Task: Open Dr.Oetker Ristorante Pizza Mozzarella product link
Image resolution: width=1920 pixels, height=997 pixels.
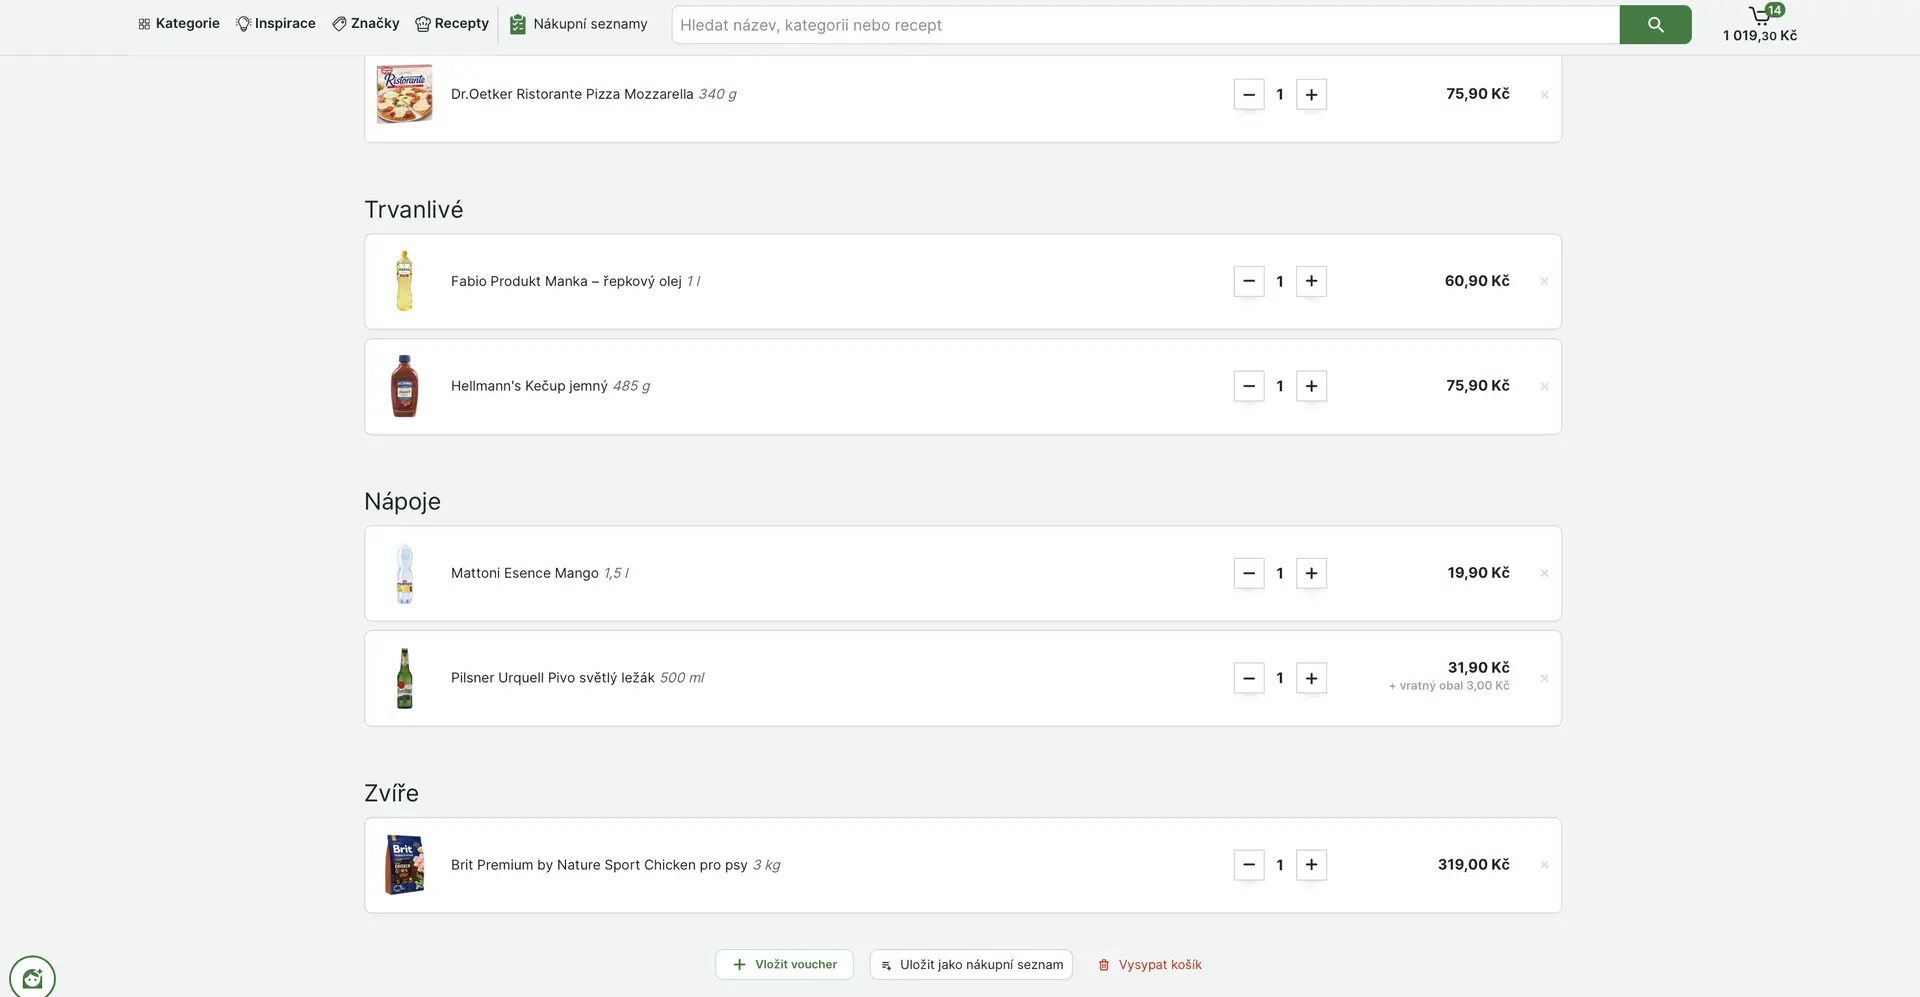Action: [x=594, y=94]
